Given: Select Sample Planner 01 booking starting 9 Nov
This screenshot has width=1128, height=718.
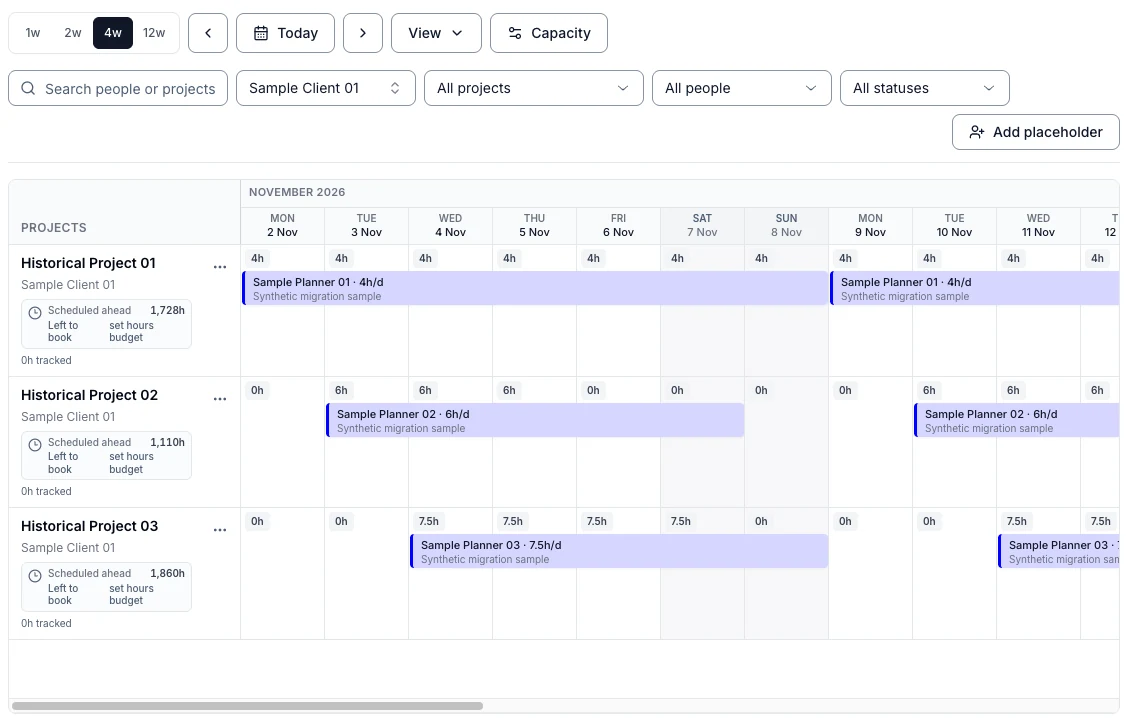Looking at the screenshot, I should tap(975, 288).
